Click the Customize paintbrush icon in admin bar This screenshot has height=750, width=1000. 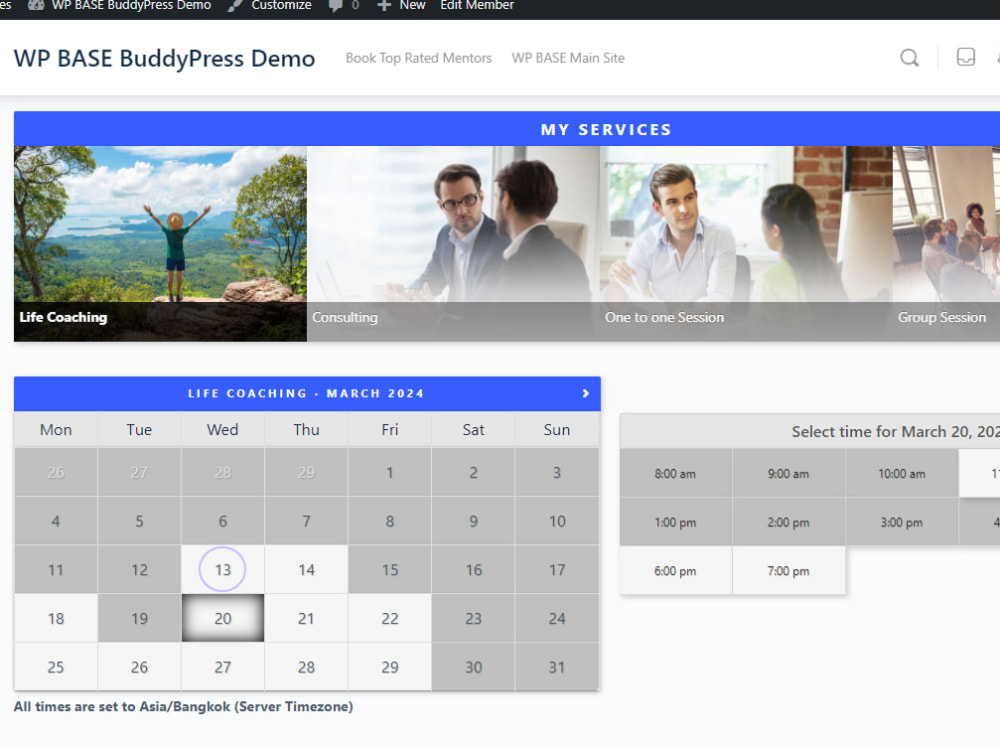235,5
